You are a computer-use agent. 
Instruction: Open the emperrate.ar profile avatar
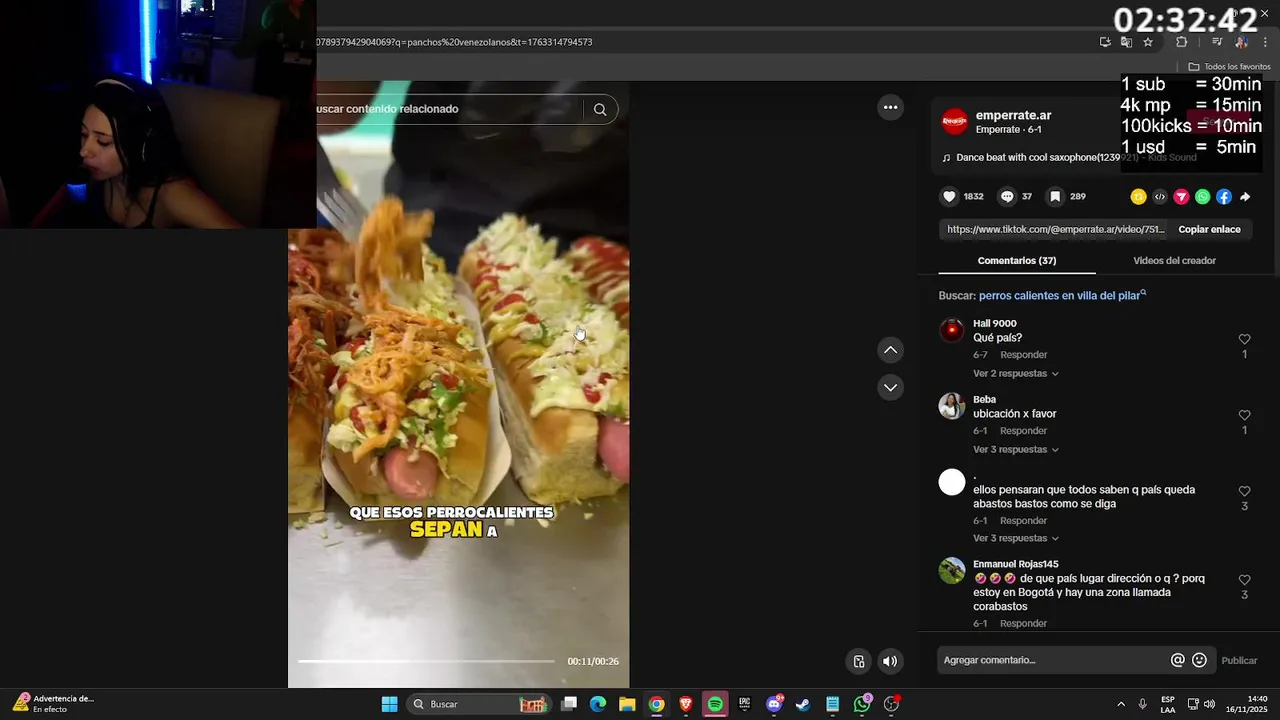point(955,122)
